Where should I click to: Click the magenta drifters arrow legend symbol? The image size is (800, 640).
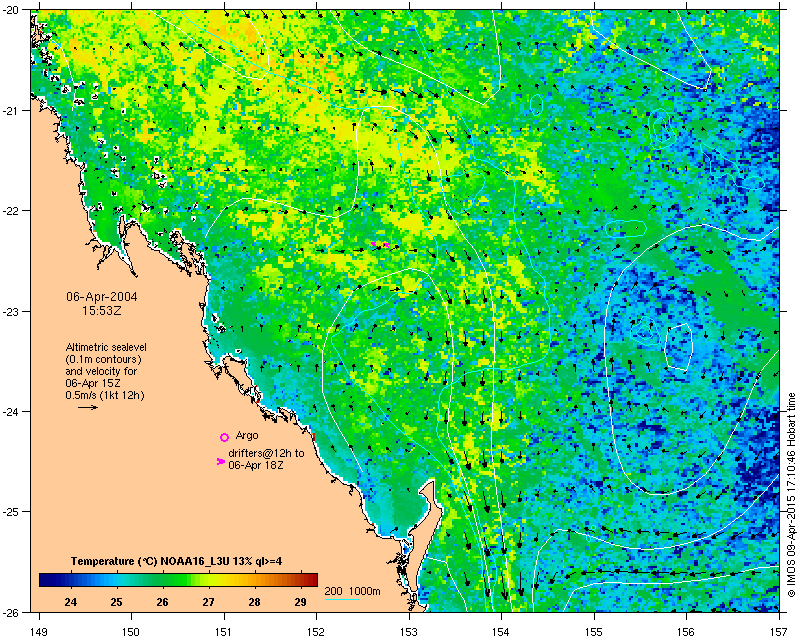(220, 461)
